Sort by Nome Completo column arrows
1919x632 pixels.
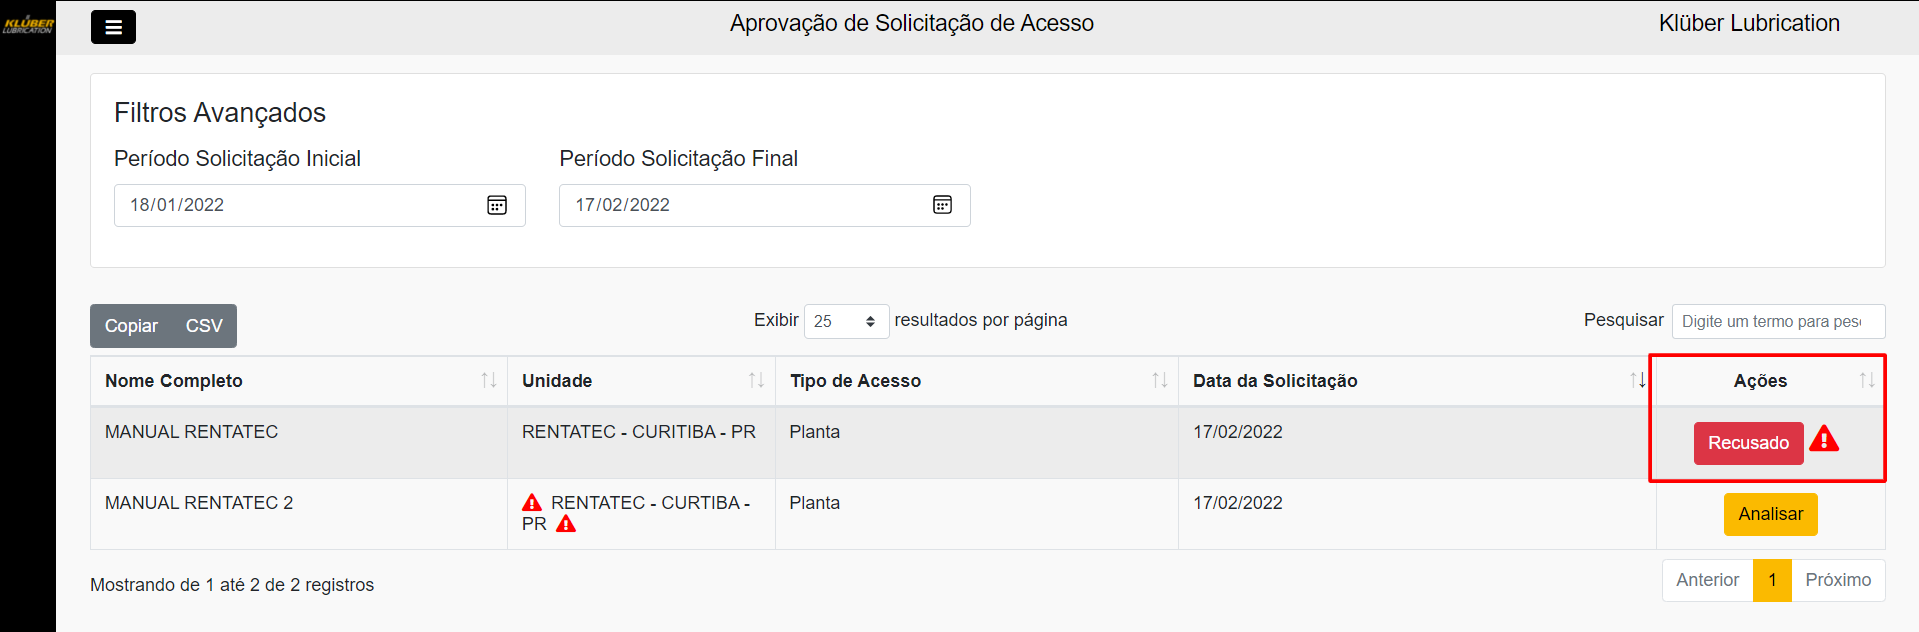click(x=489, y=380)
